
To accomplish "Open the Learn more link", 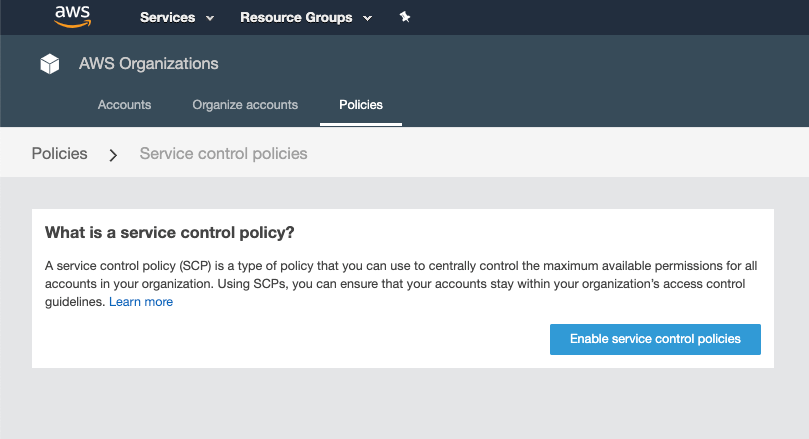I will click(141, 302).
